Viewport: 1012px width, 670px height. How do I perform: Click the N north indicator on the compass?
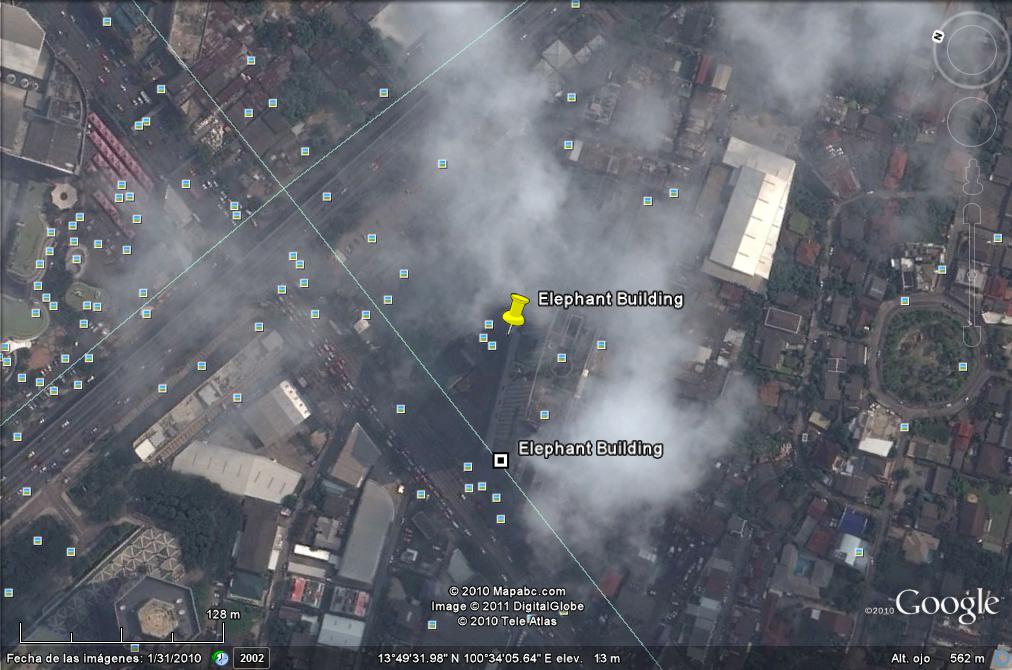click(x=938, y=36)
